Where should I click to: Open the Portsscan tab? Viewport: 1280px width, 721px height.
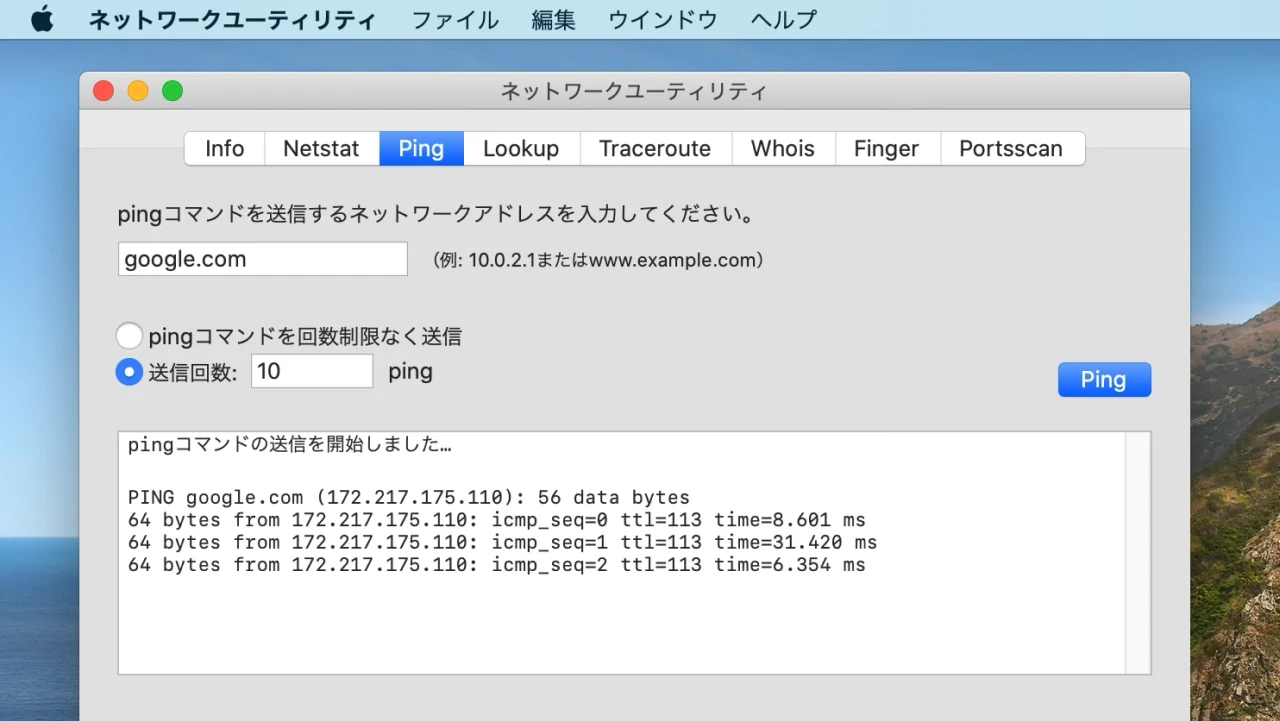tap(1011, 148)
